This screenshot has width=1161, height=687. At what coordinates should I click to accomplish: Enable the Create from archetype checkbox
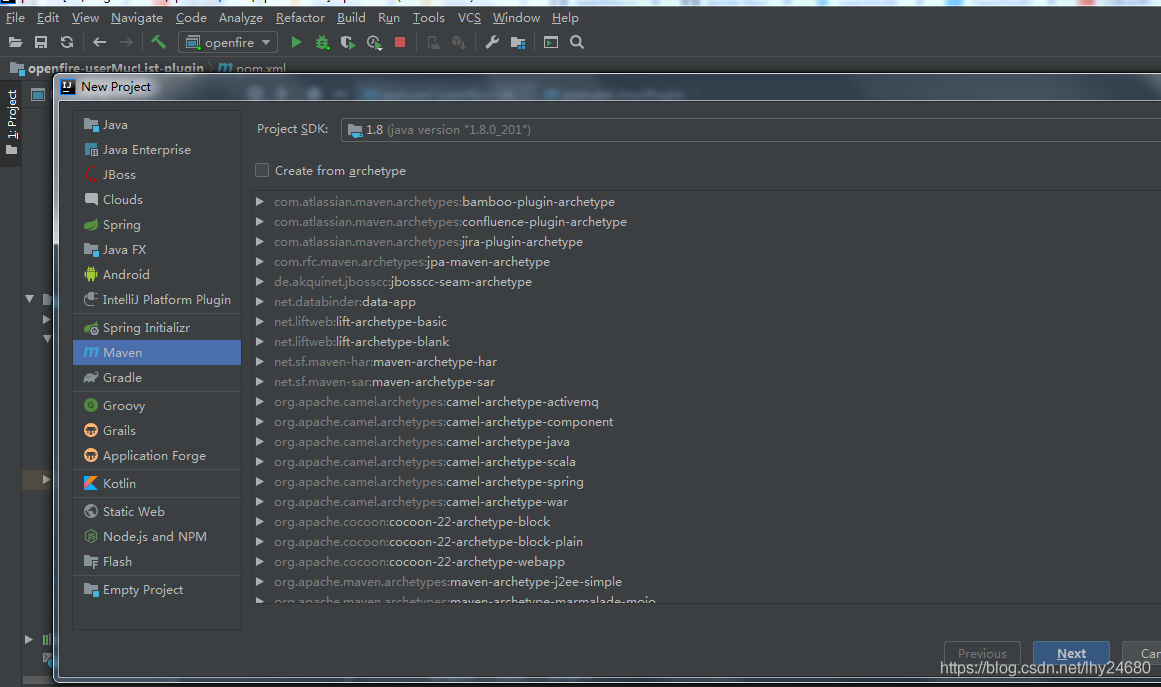(262, 170)
